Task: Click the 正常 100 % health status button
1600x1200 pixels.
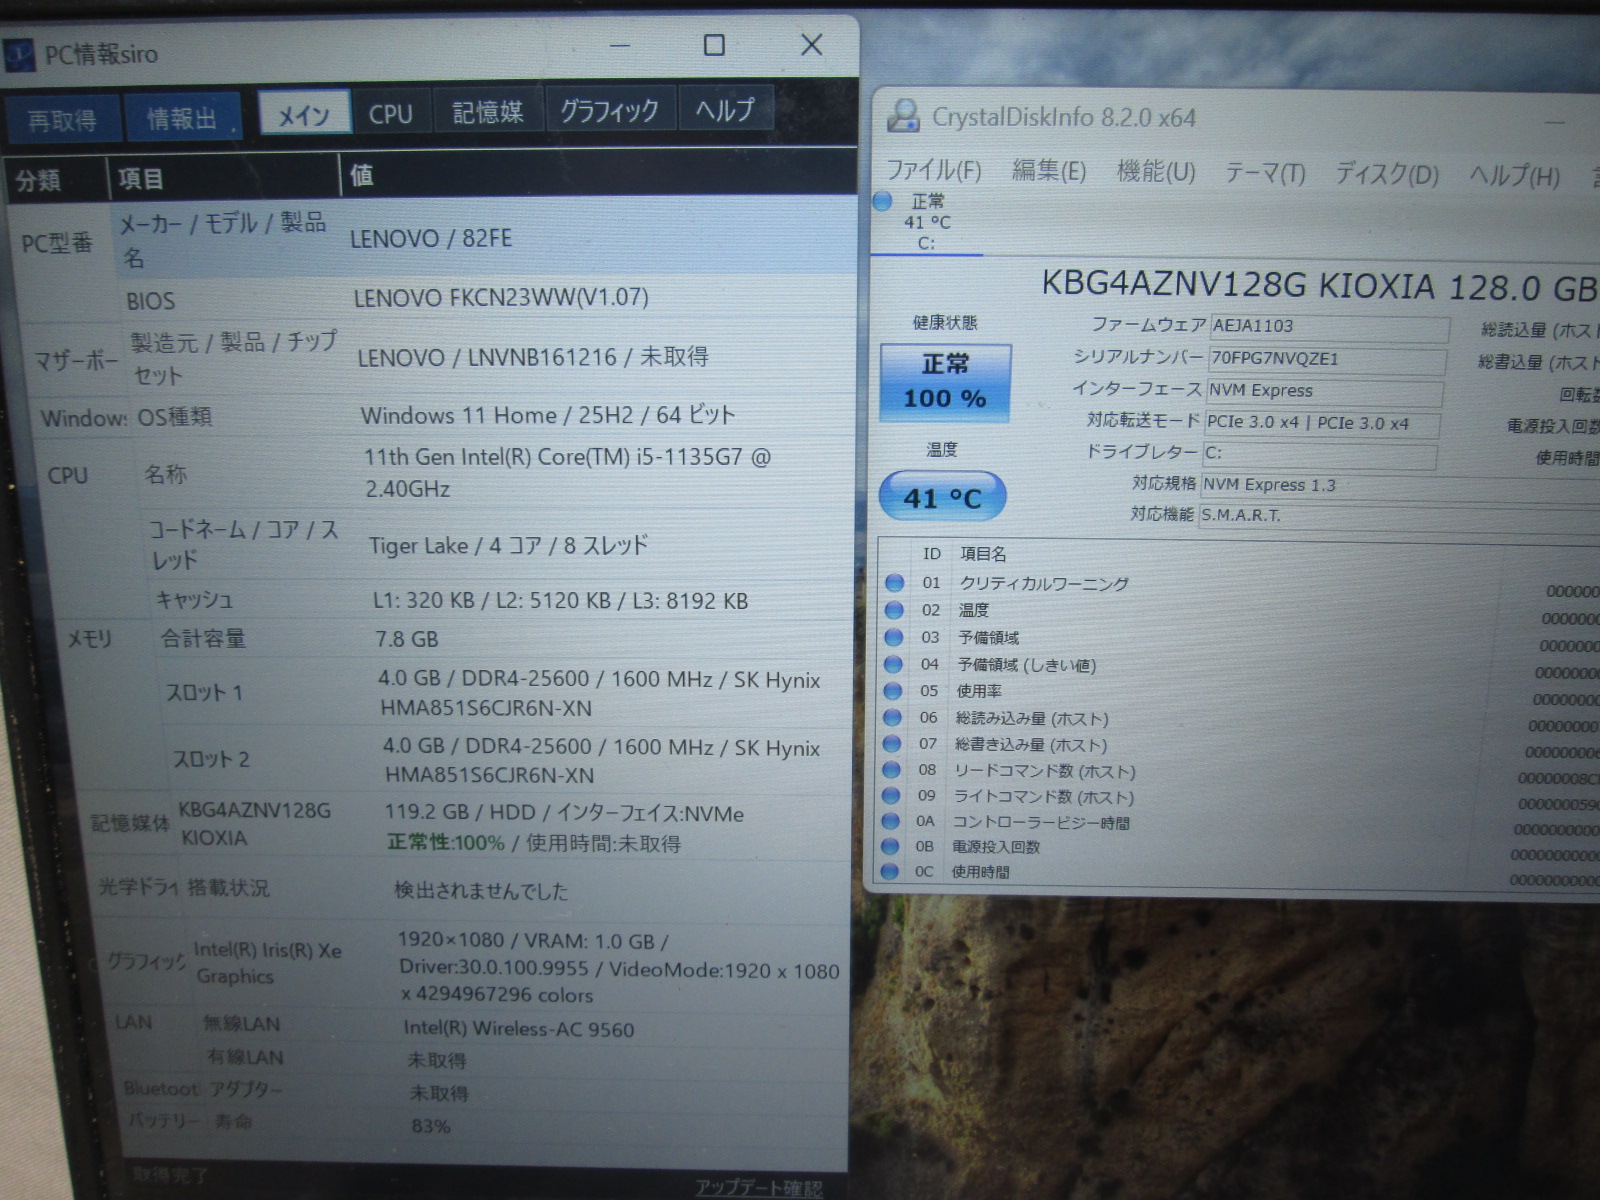Action: [945, 382]
